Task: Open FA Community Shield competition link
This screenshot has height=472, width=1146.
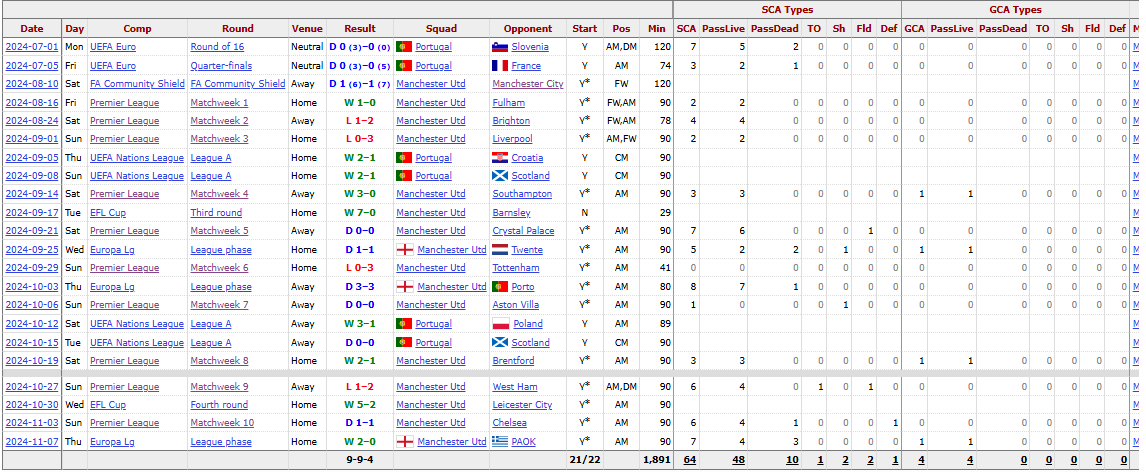Action: pos(137,84)
